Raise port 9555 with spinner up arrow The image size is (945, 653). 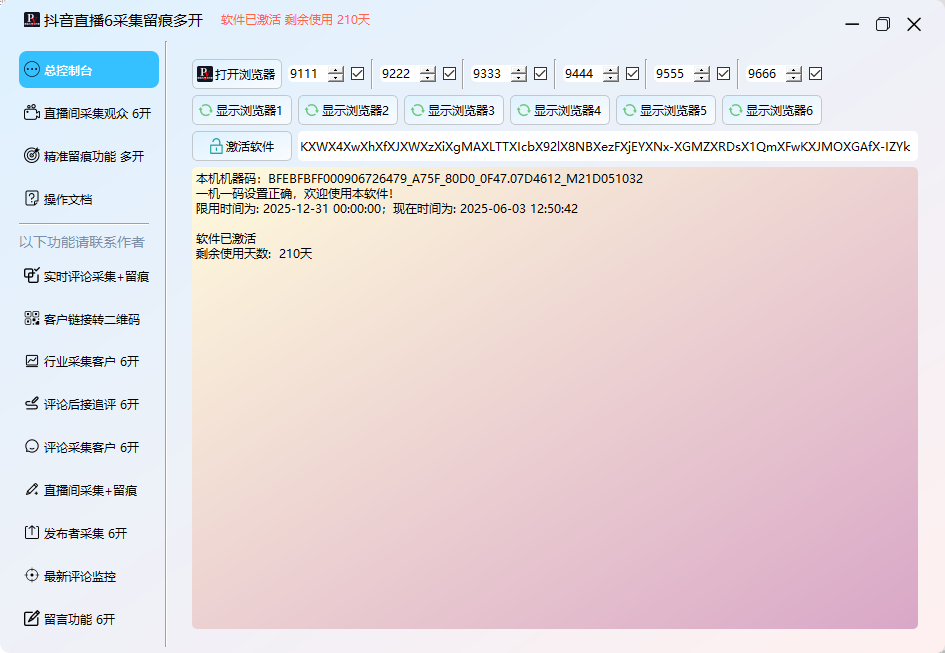pyautogui.click(x=702, y=70)
